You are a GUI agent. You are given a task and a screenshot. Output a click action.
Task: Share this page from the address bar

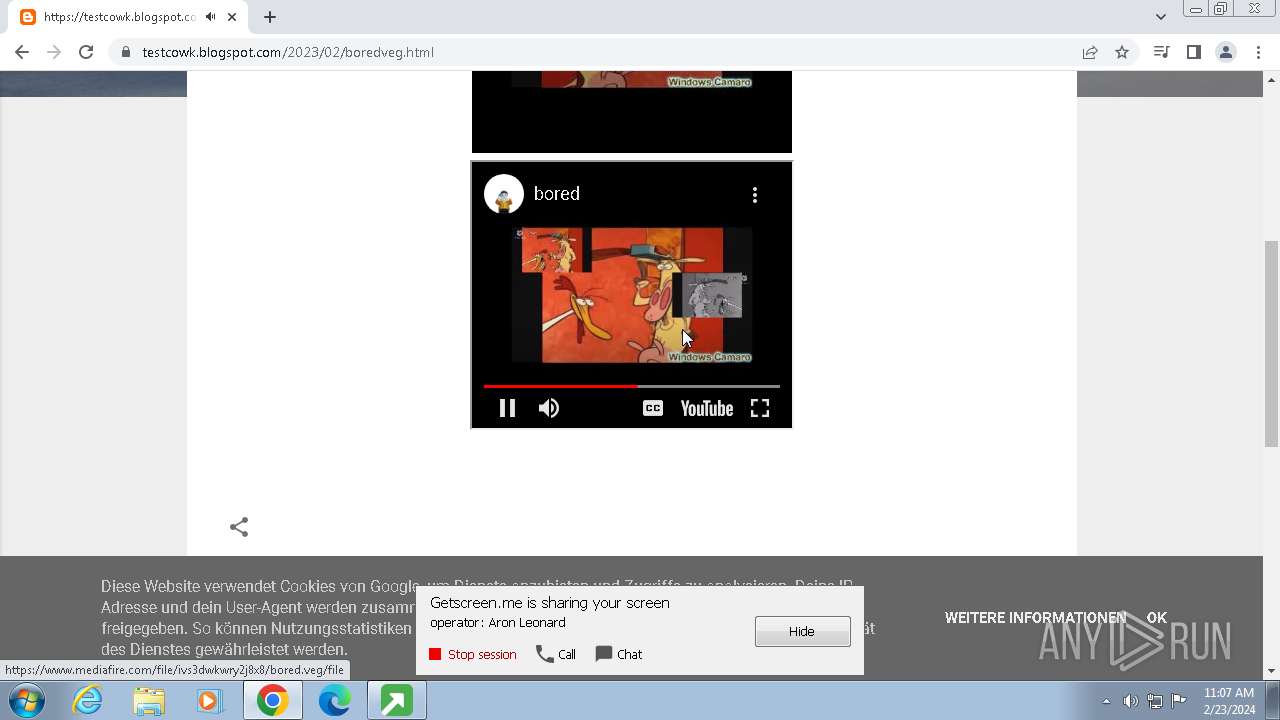point(1090,52)
